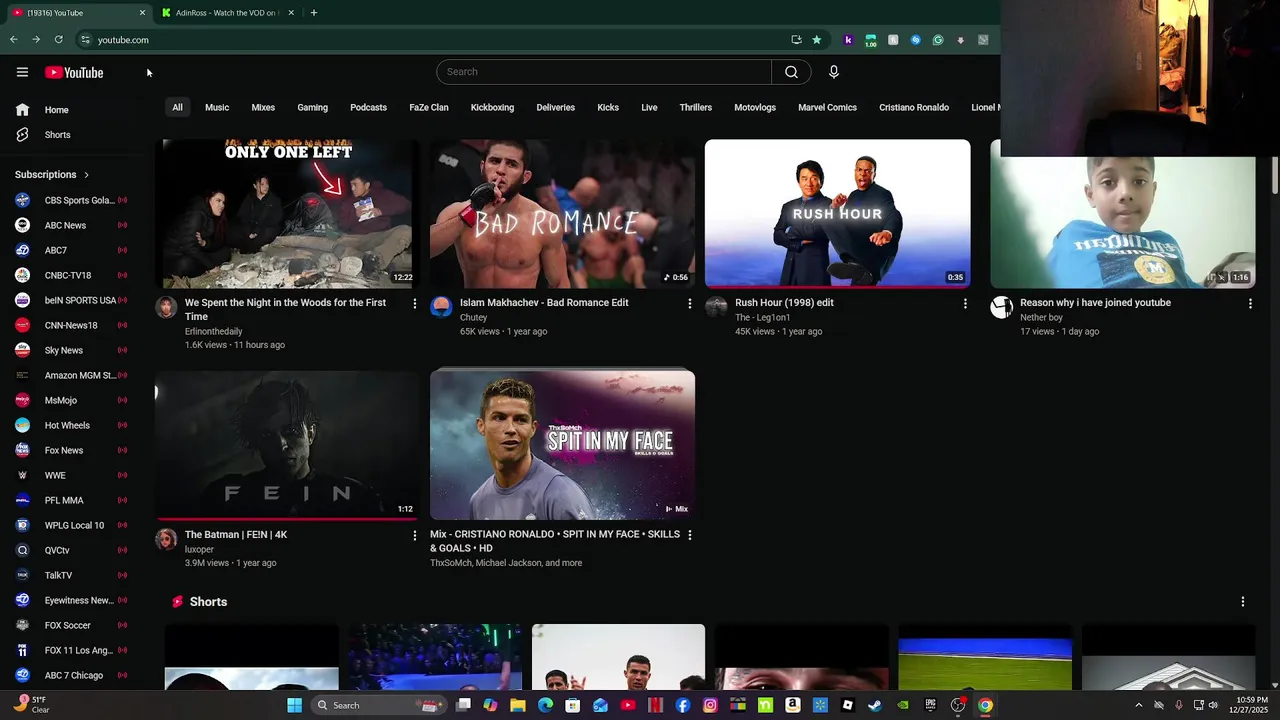
Task: Open the Shorts section more options
Action: 1243,602
